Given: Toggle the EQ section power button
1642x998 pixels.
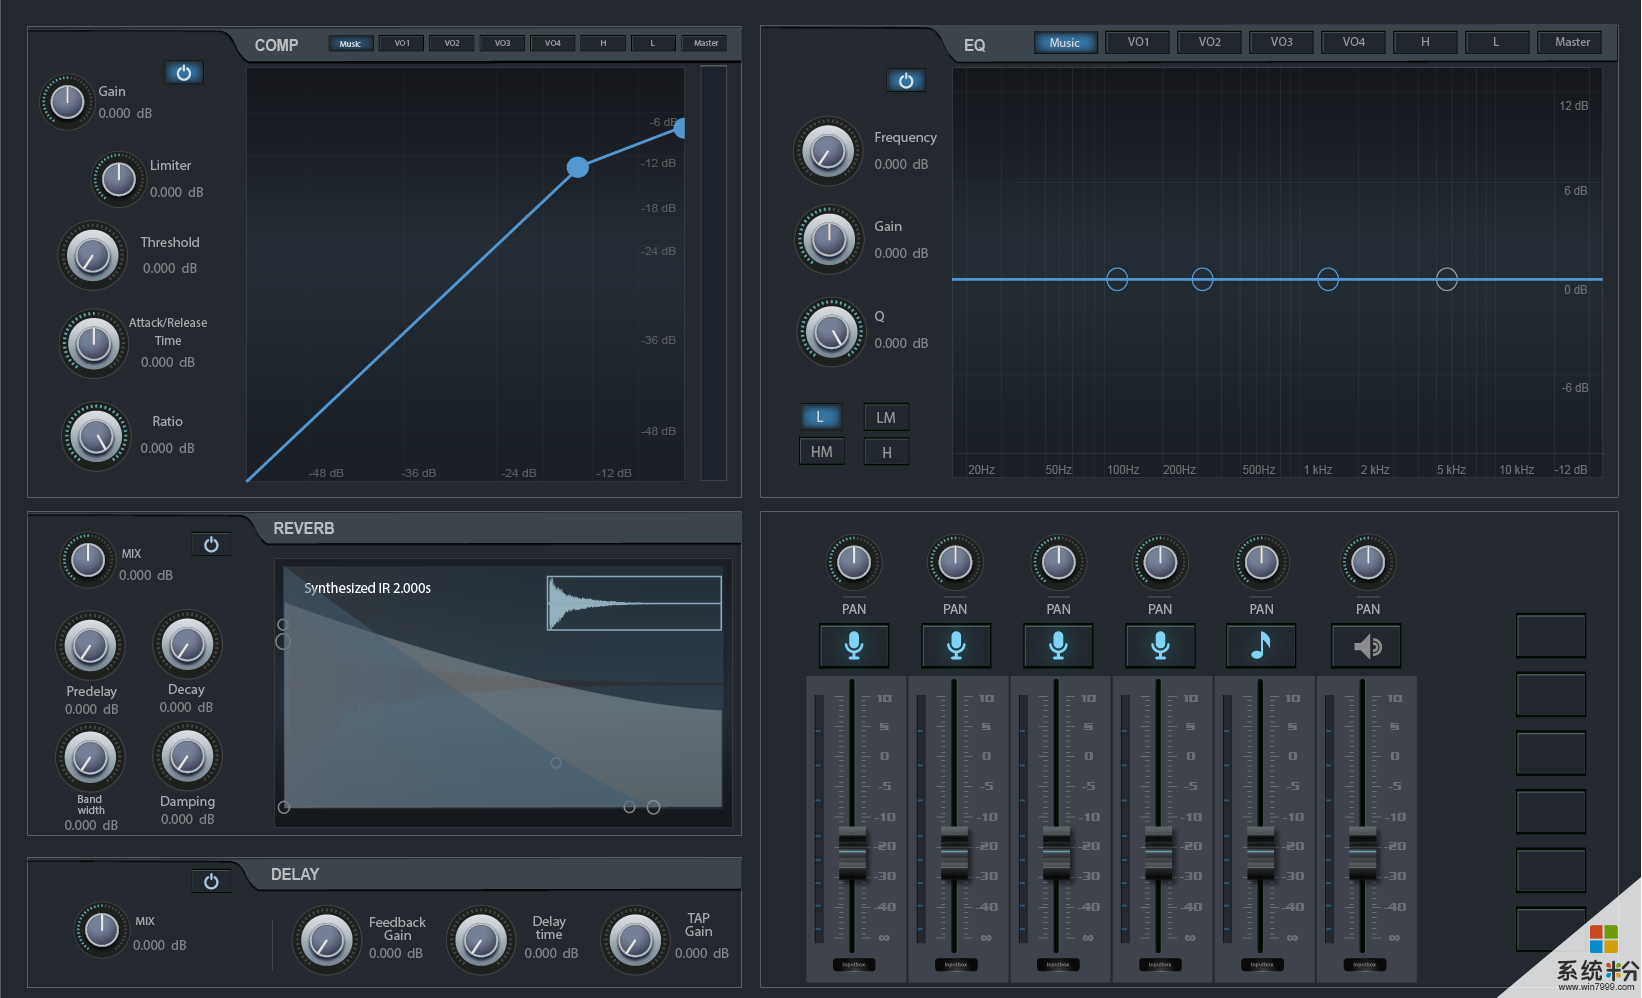Looking at the screenshot, I should coord(905,81).
